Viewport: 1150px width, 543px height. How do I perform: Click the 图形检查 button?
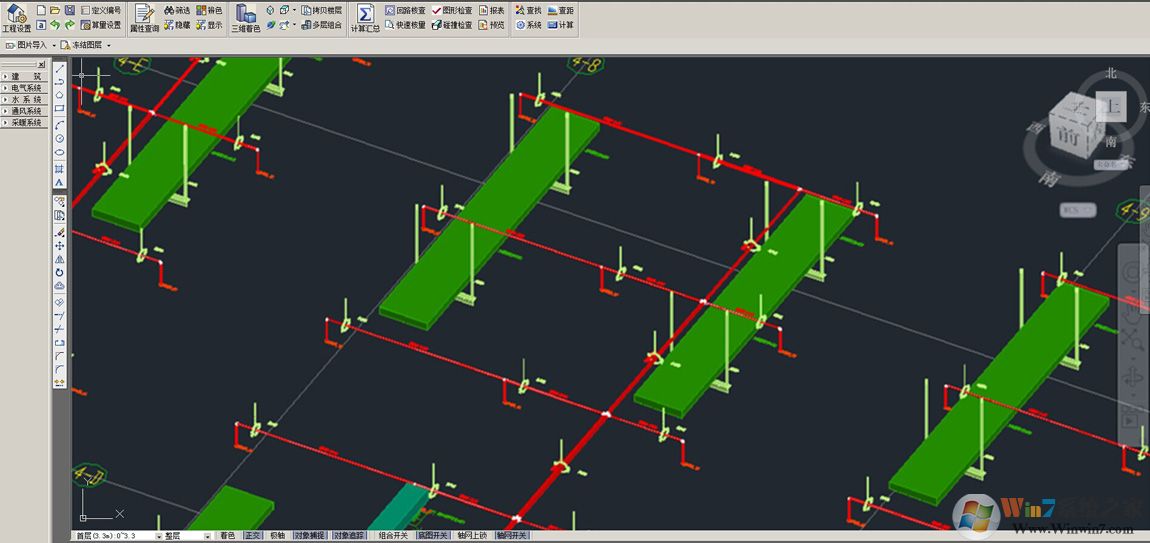click(x=452, y=10)
